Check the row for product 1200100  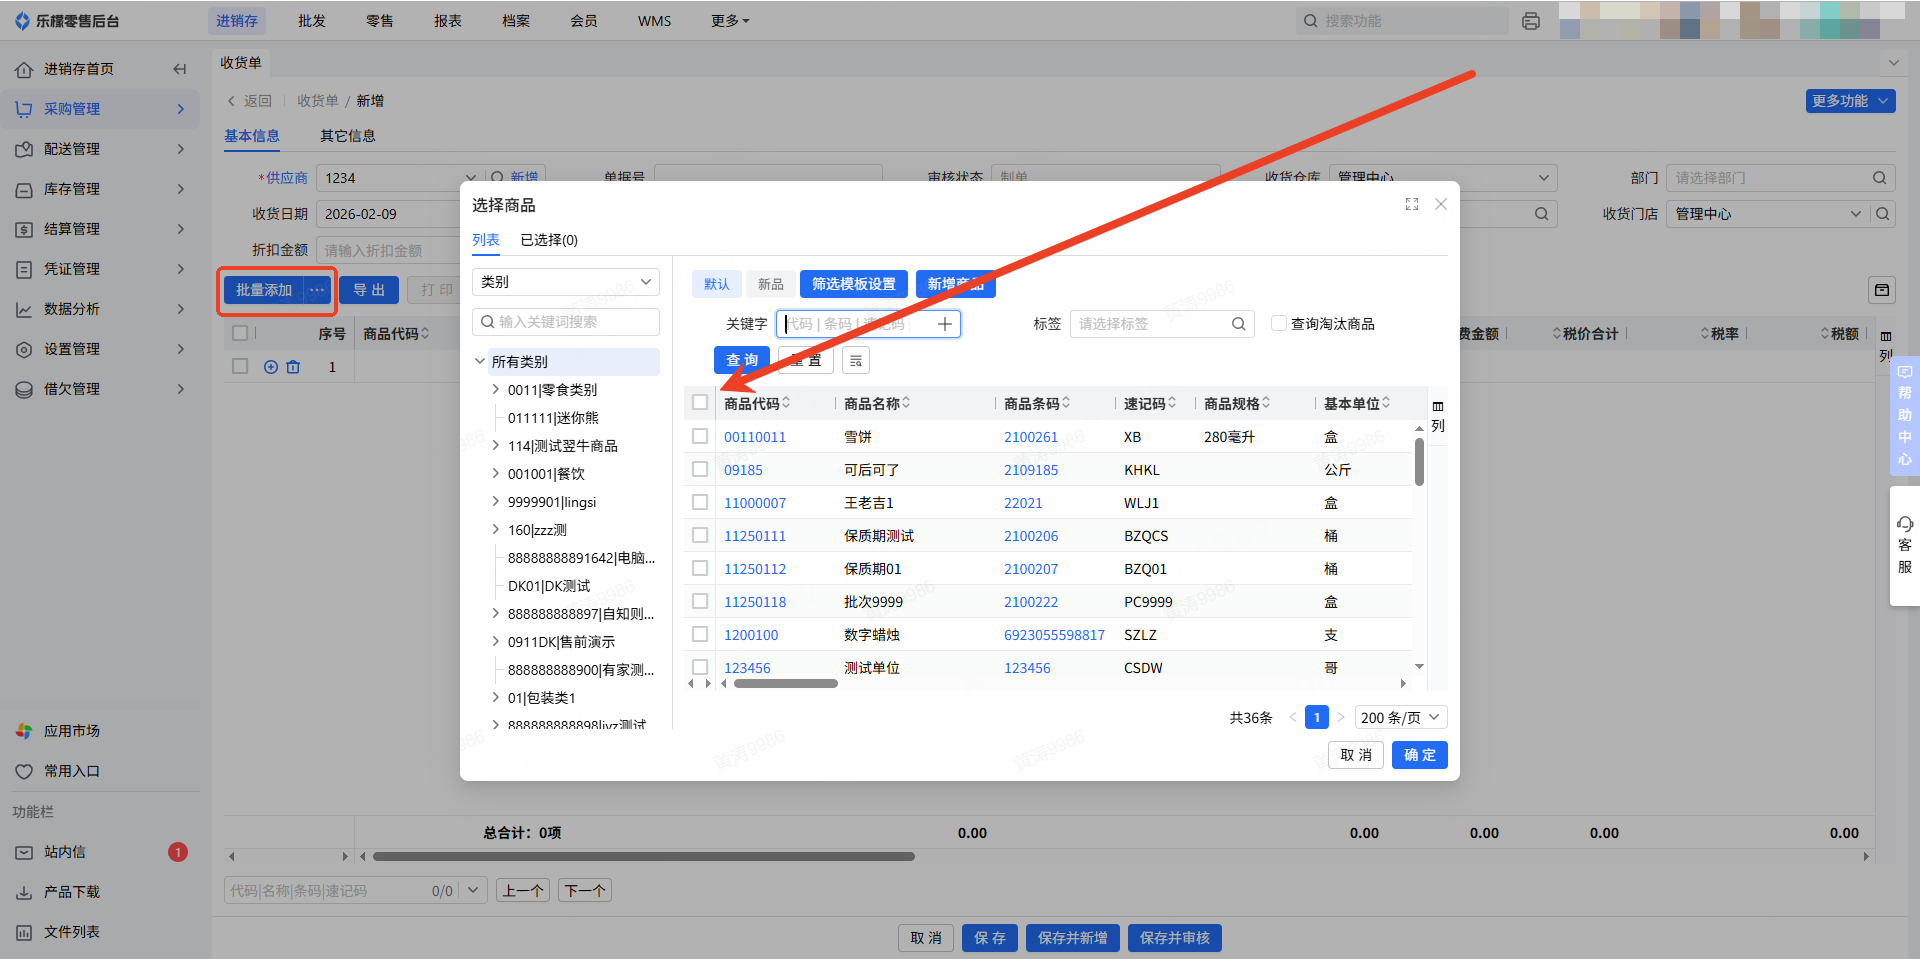click(700, 634)
